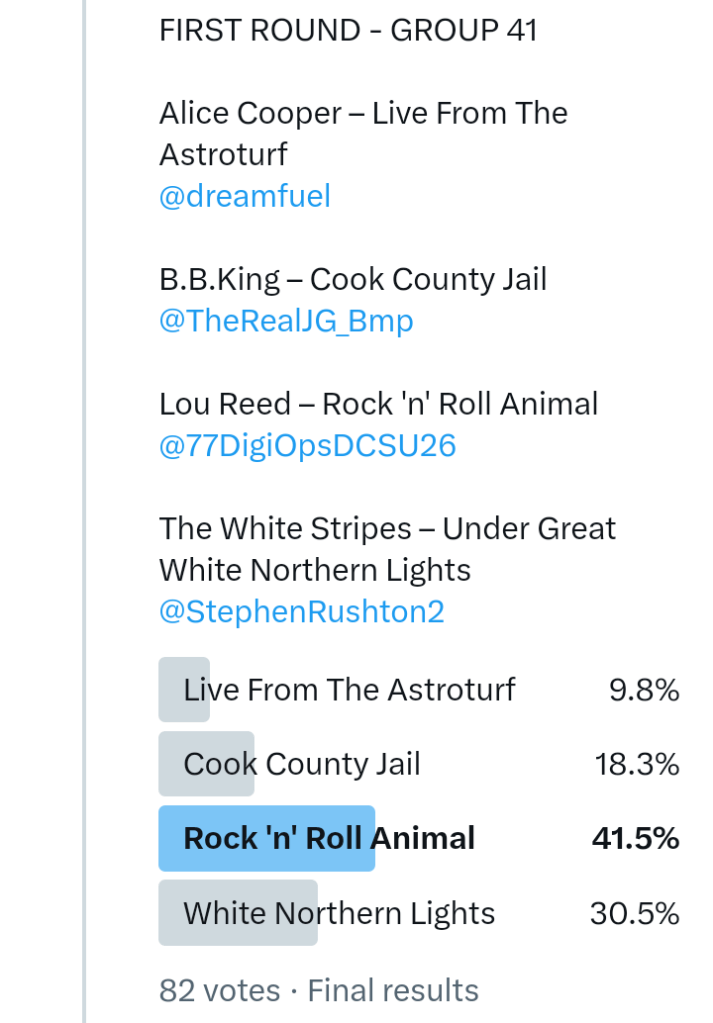Select the Live From The Astroturf poll bar
Image resolution: width=713 pixels, height=1023 pixels.
pos(349,689)
